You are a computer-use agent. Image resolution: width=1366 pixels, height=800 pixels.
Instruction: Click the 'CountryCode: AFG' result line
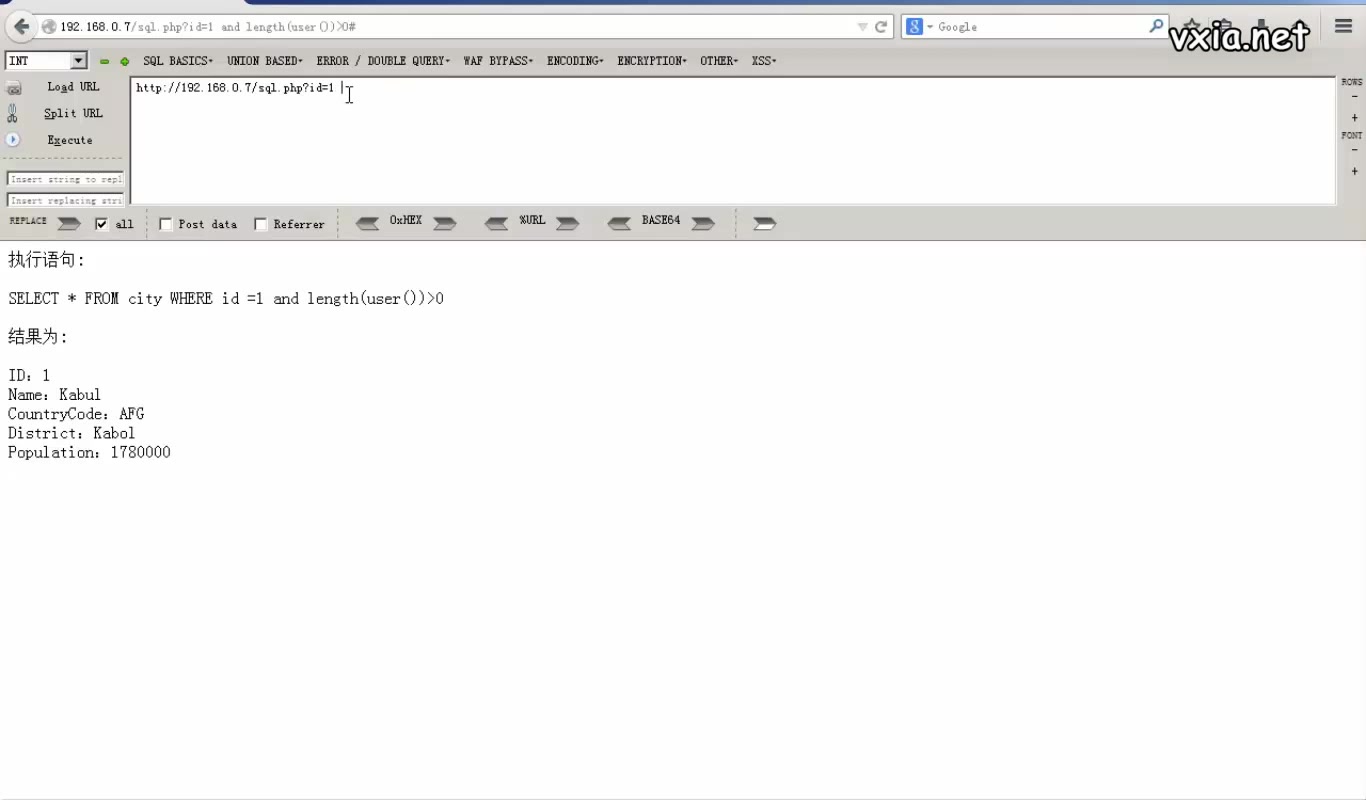[x=76, y=414]
